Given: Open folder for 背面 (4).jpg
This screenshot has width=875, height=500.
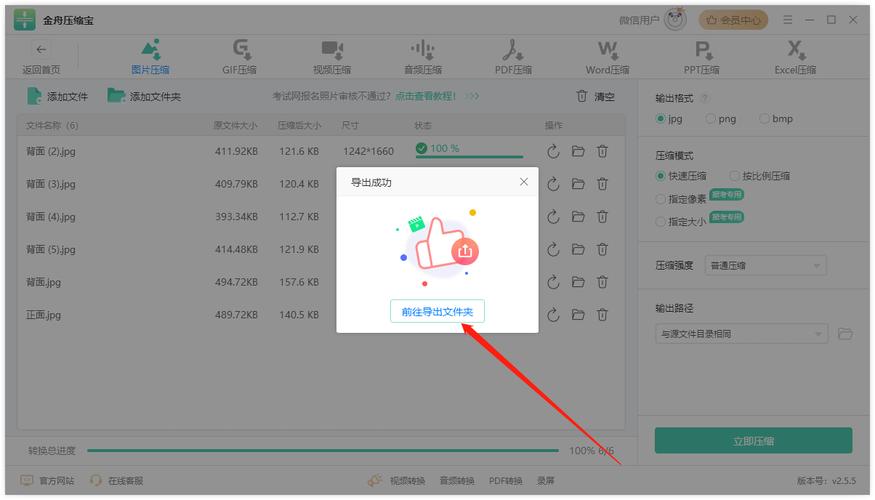Looking at the screenshot, I should pyautogui.click(x=578, y=217).
